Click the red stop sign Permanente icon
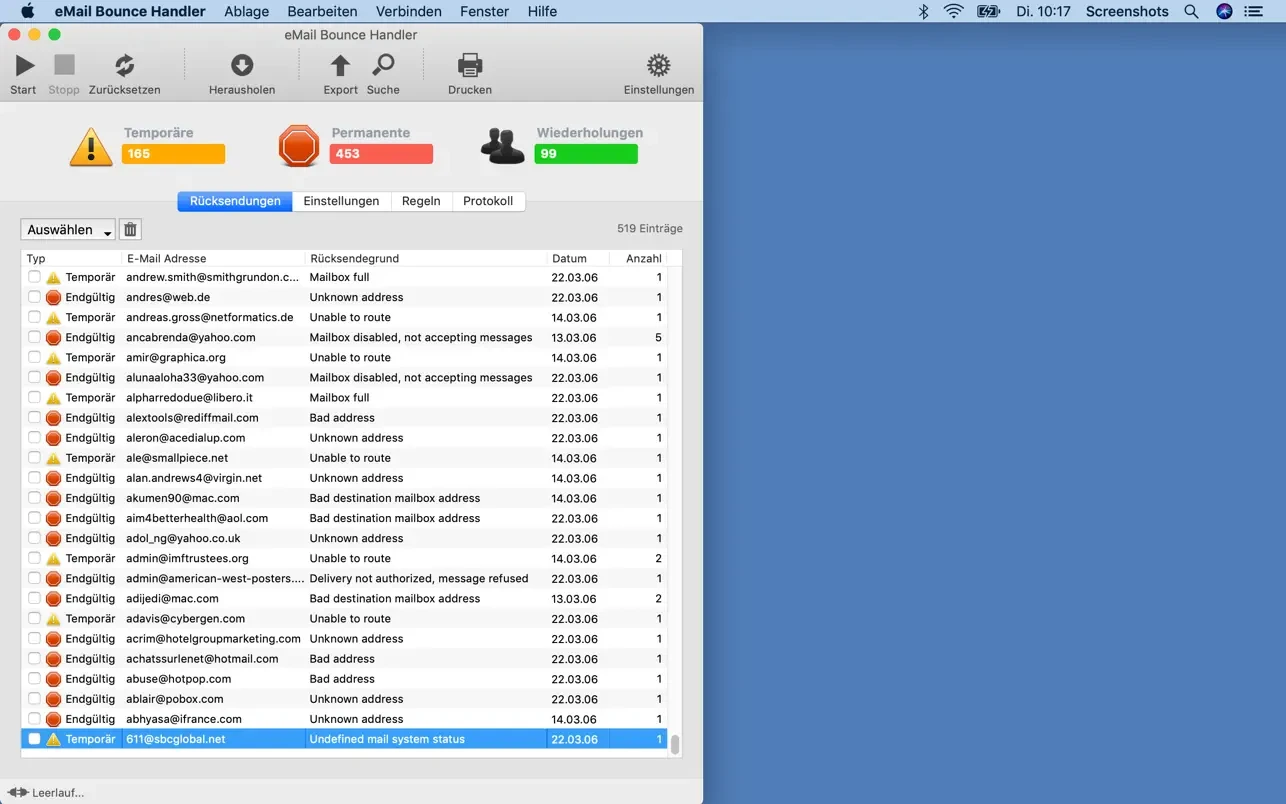The height and width of the screenshot is (804, 1286). (x=299, y=146)
